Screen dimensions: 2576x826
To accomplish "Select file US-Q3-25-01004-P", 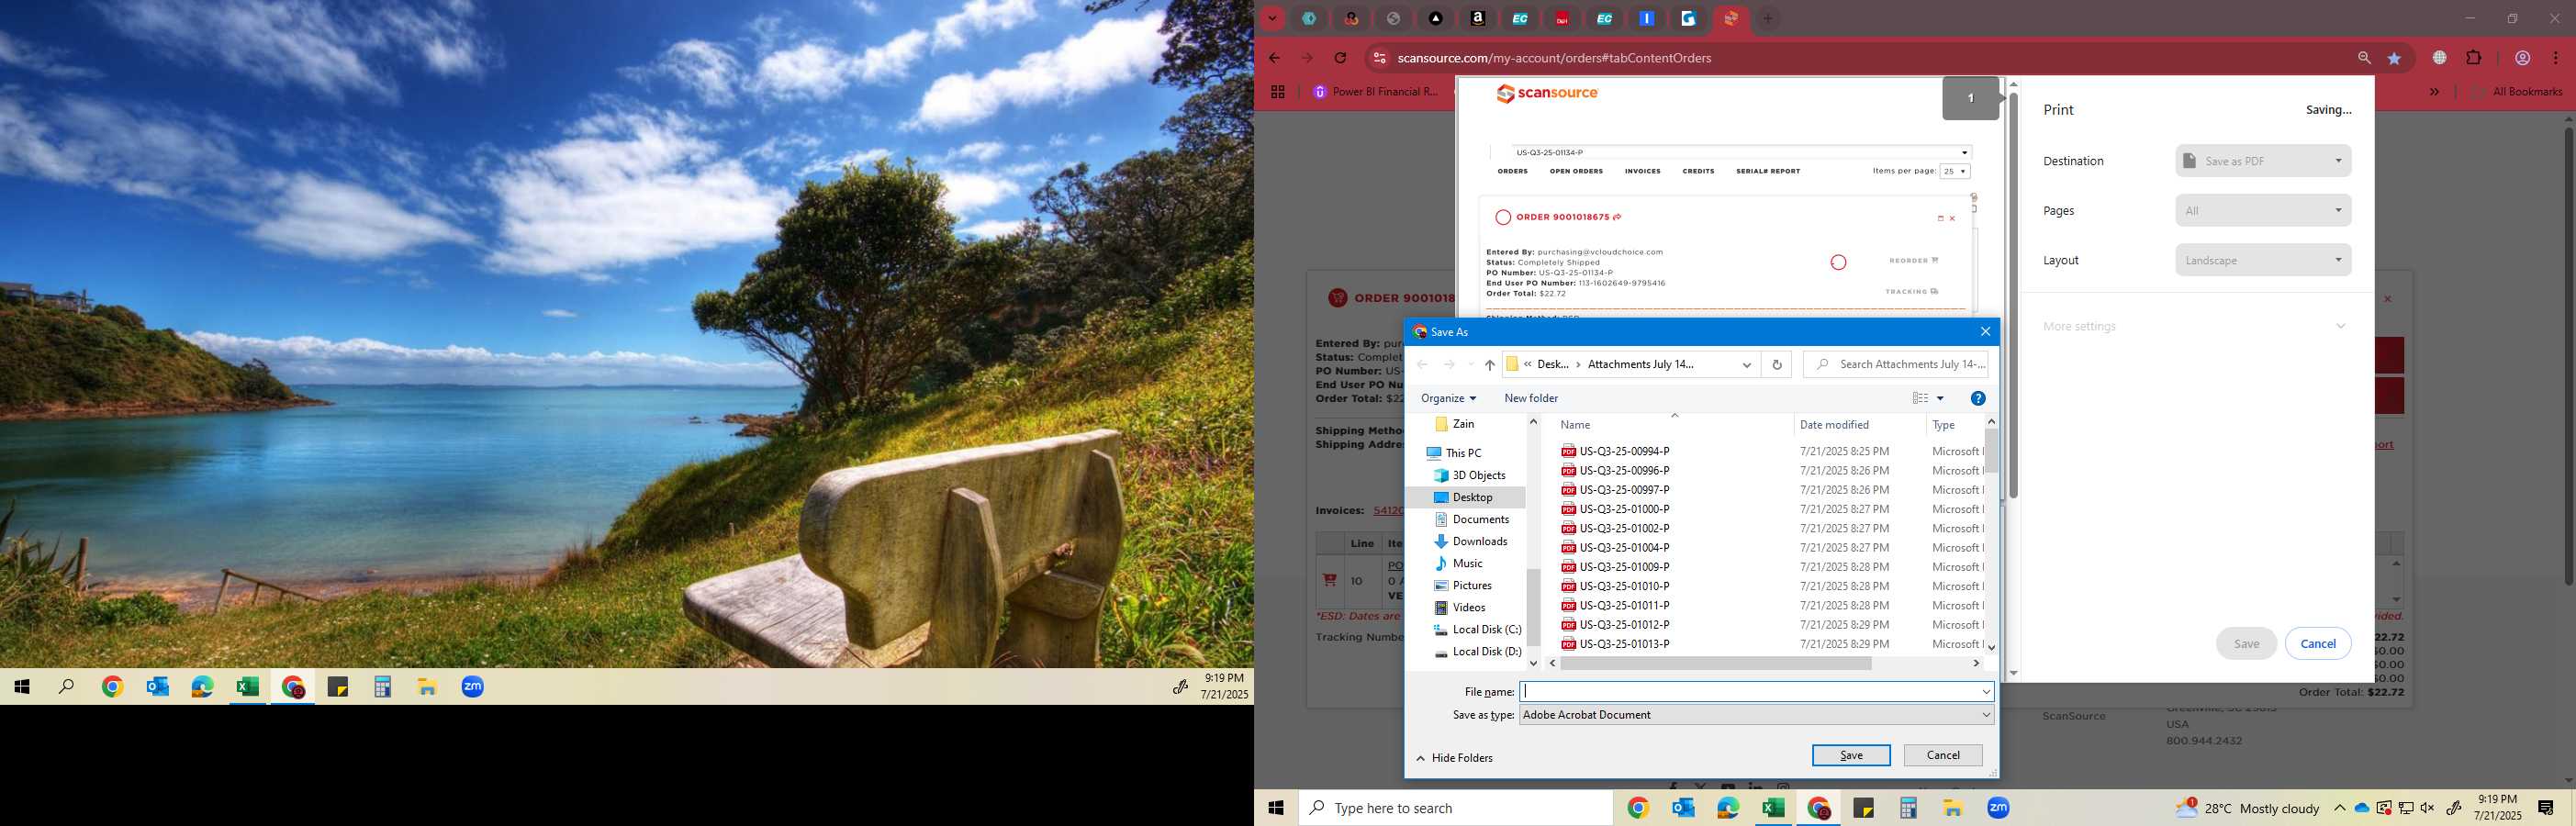I will [x=1624, y=548].
